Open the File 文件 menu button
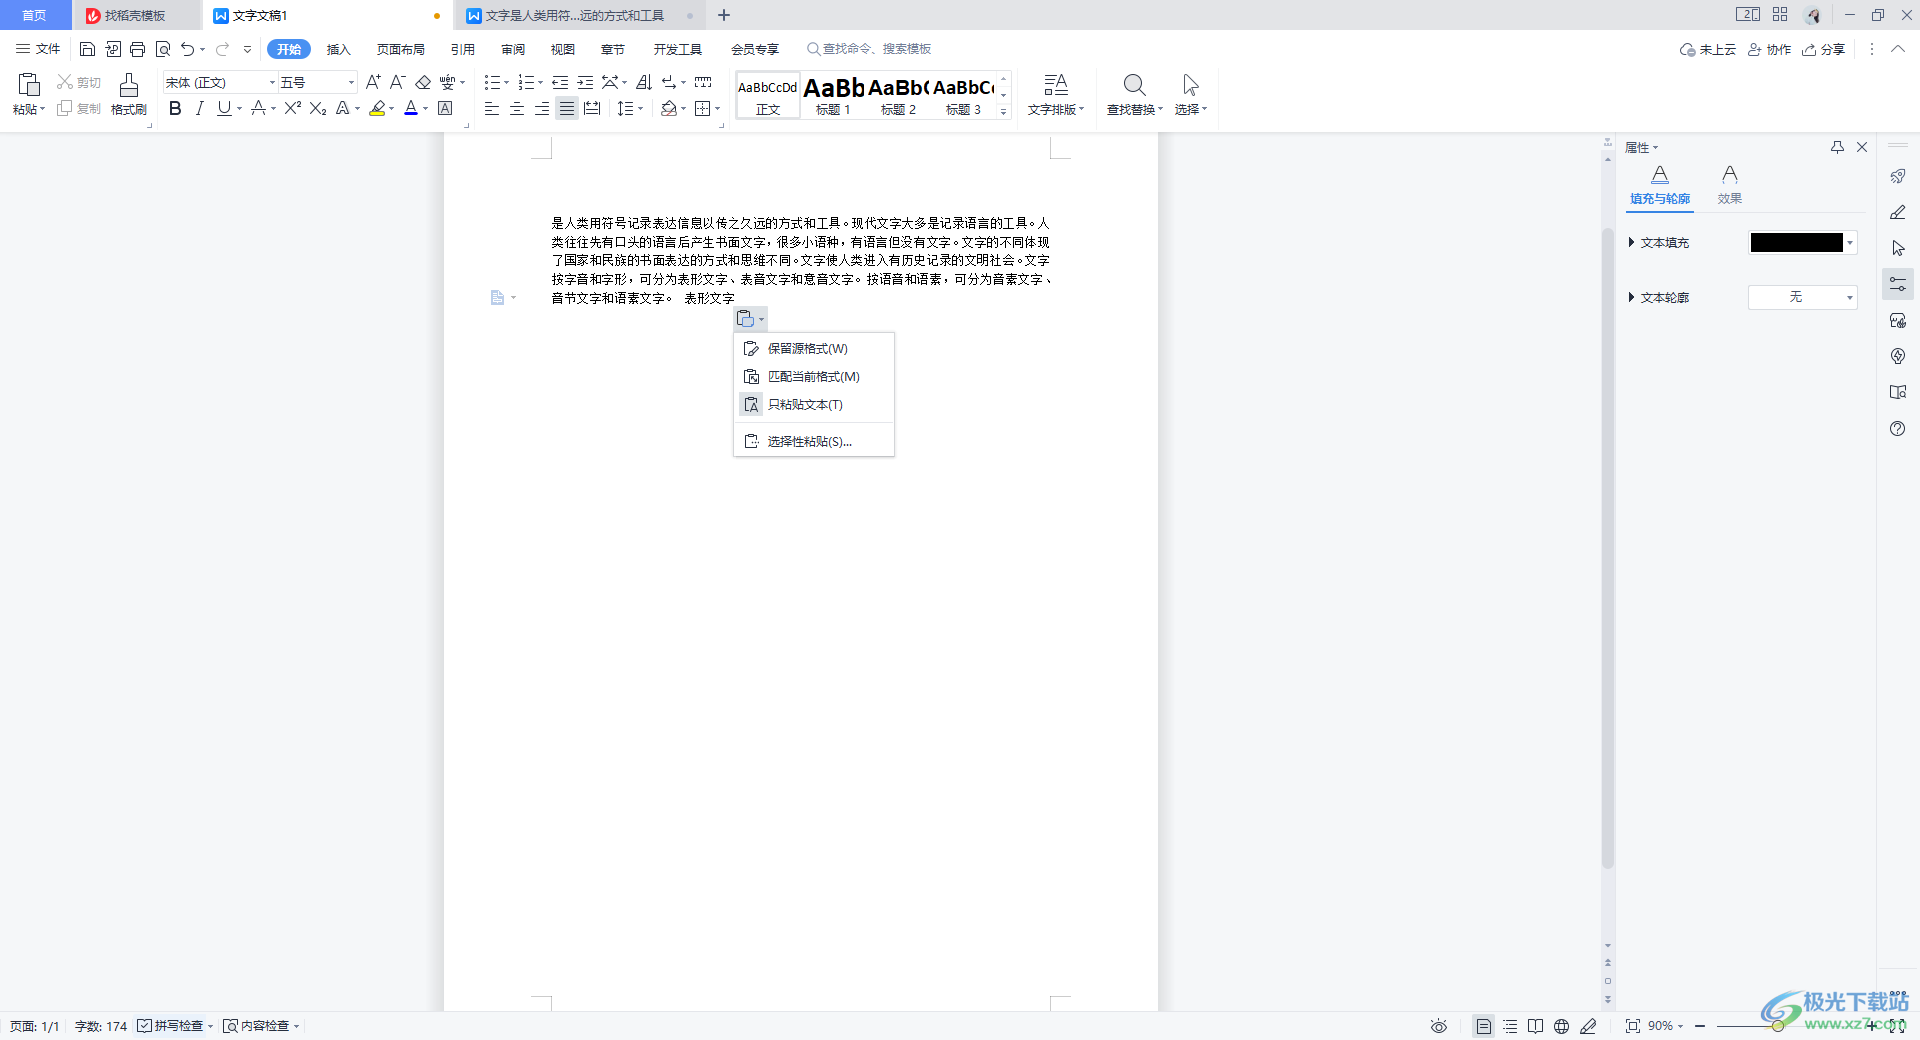This screenshot has height=1040, width=1920. tap(38, 49)
